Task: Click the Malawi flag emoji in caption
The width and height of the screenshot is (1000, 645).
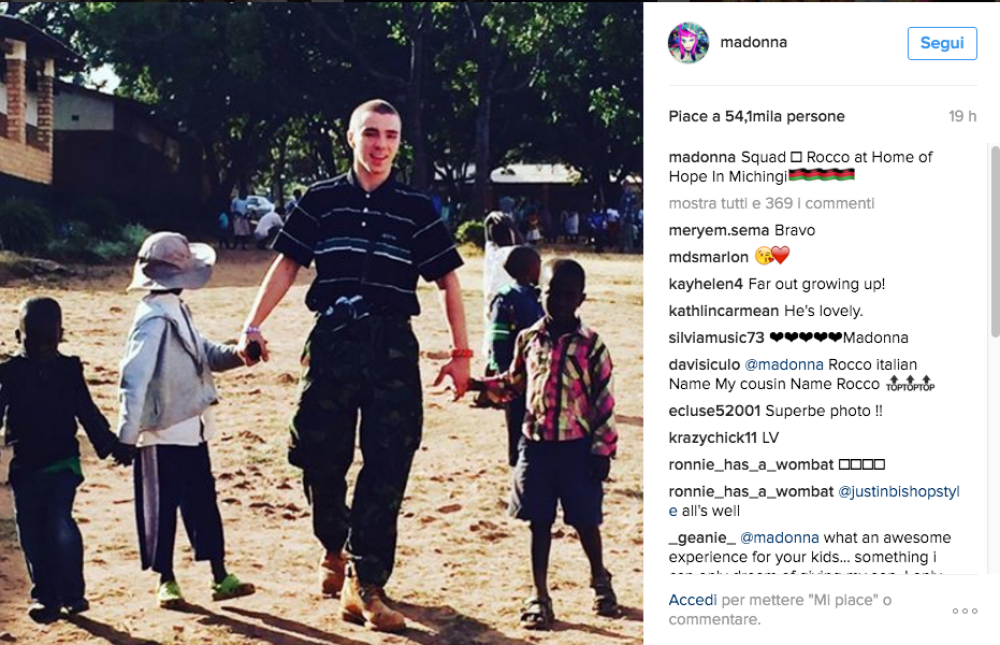Action: pos(821,174)
